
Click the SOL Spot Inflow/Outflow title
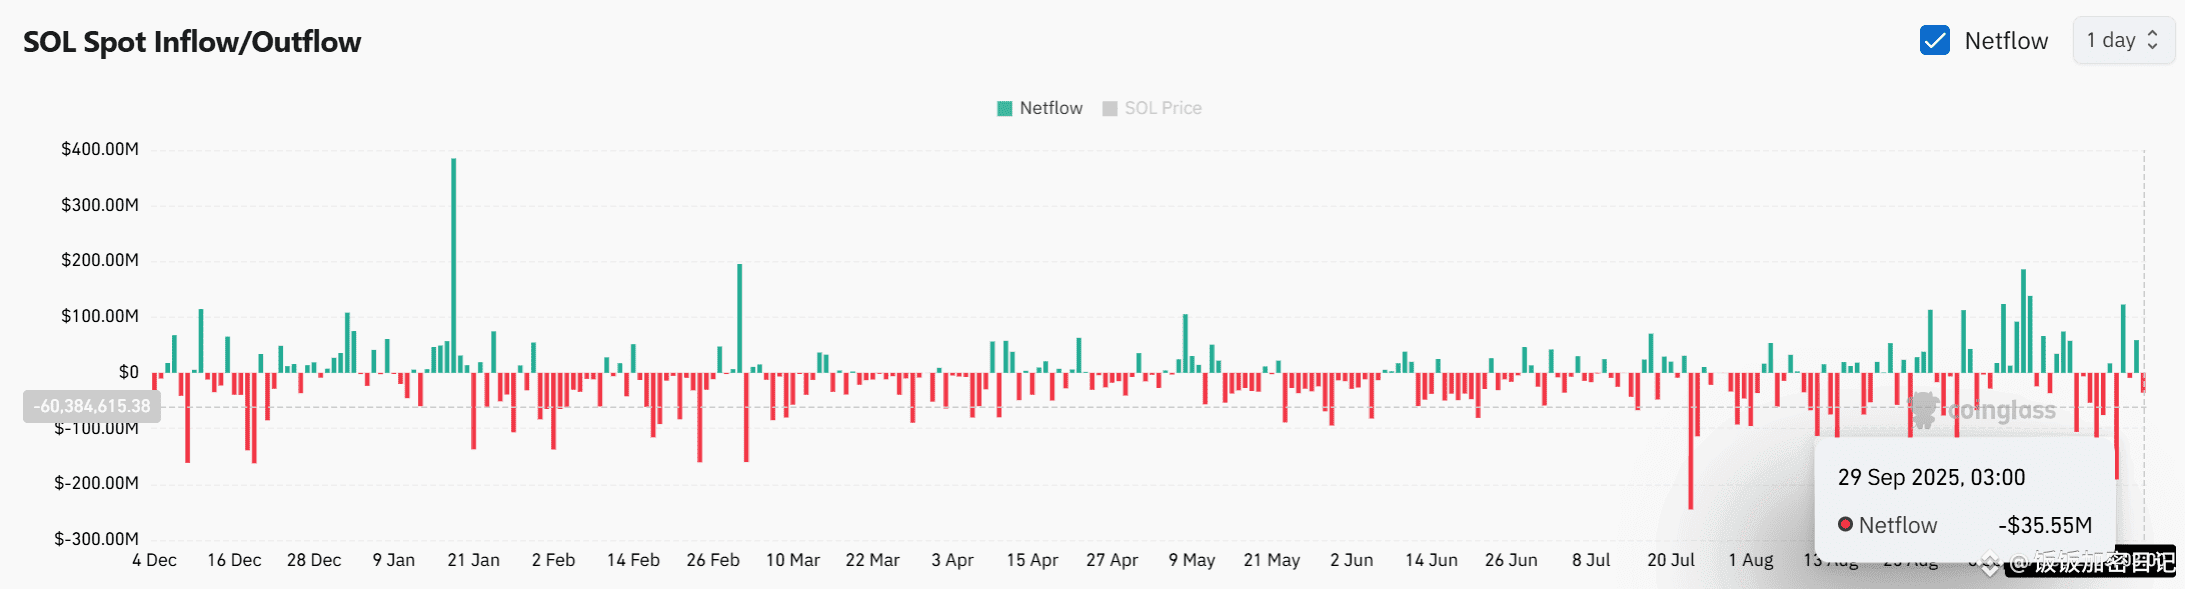pyautogui.click(x=192, y=42)
